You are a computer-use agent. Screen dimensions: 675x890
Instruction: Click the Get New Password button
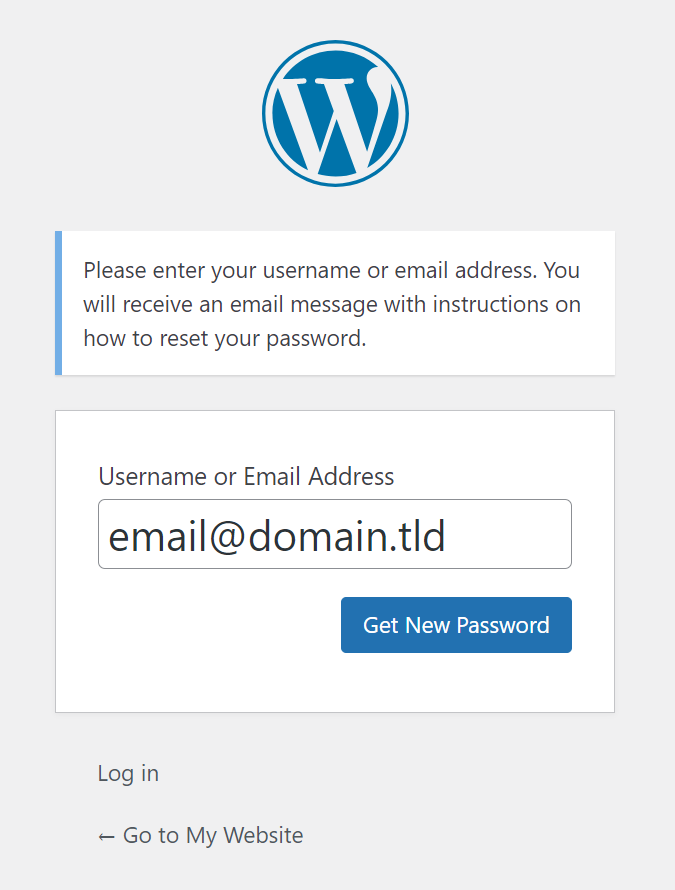pos(456,625)
